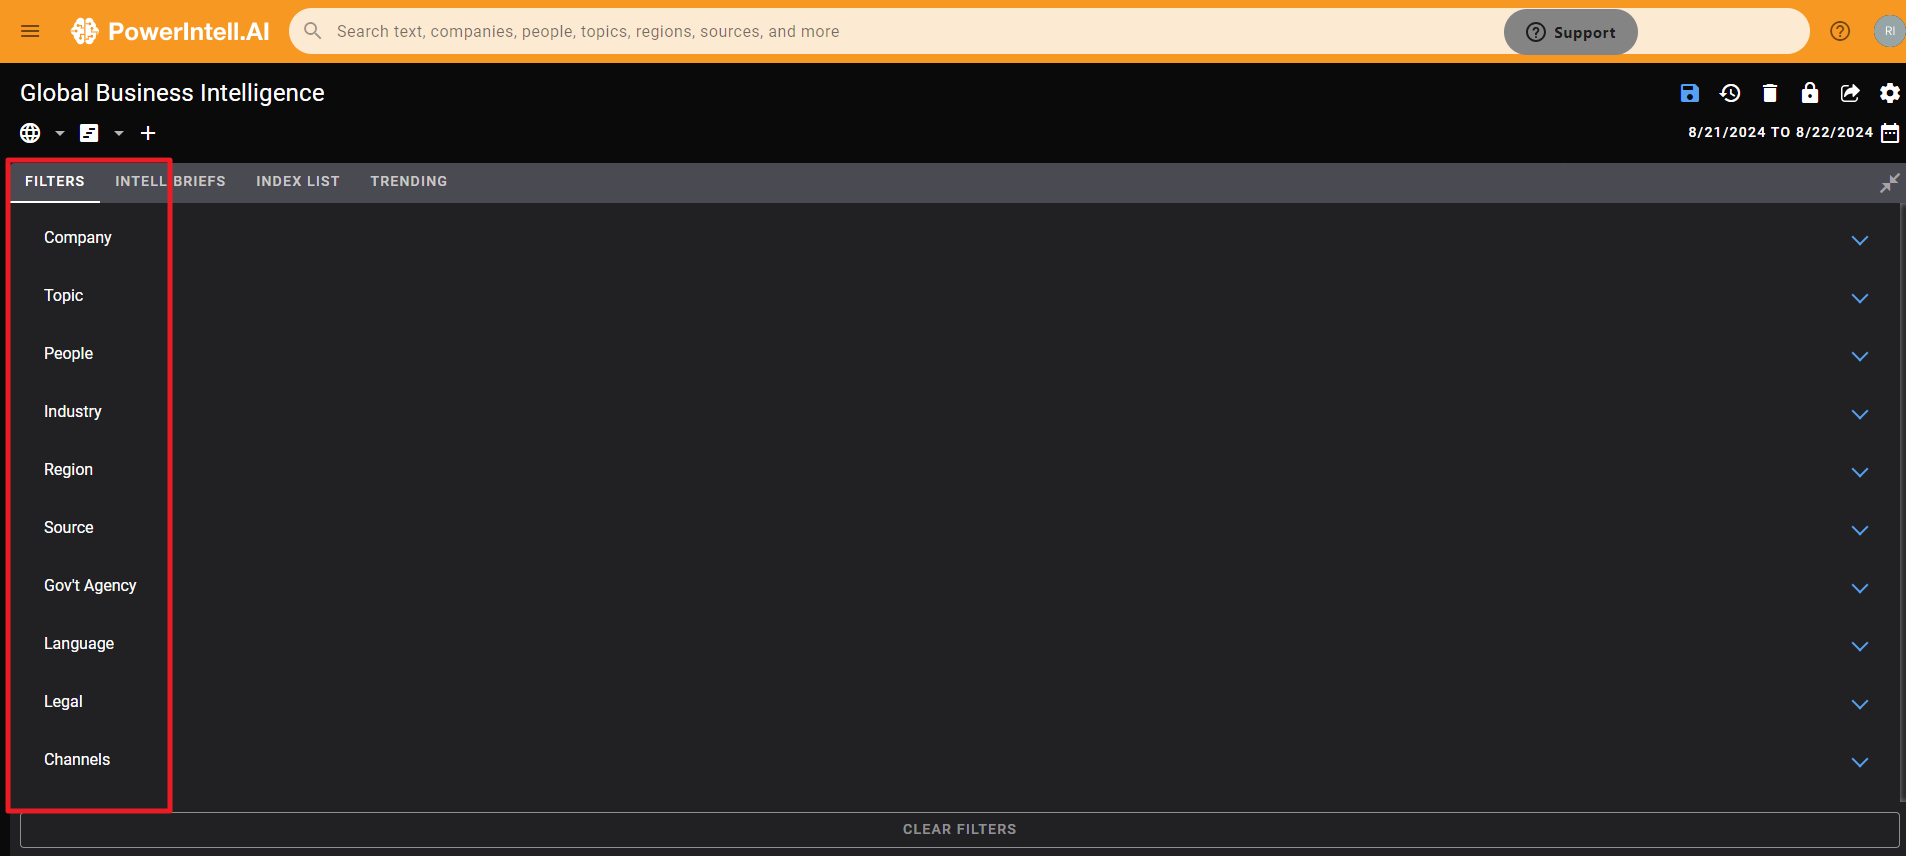The height and width of the screenshot is (856, 1906).
Task: Open the date range calendar icon
Action: (x=1890, y=133)
